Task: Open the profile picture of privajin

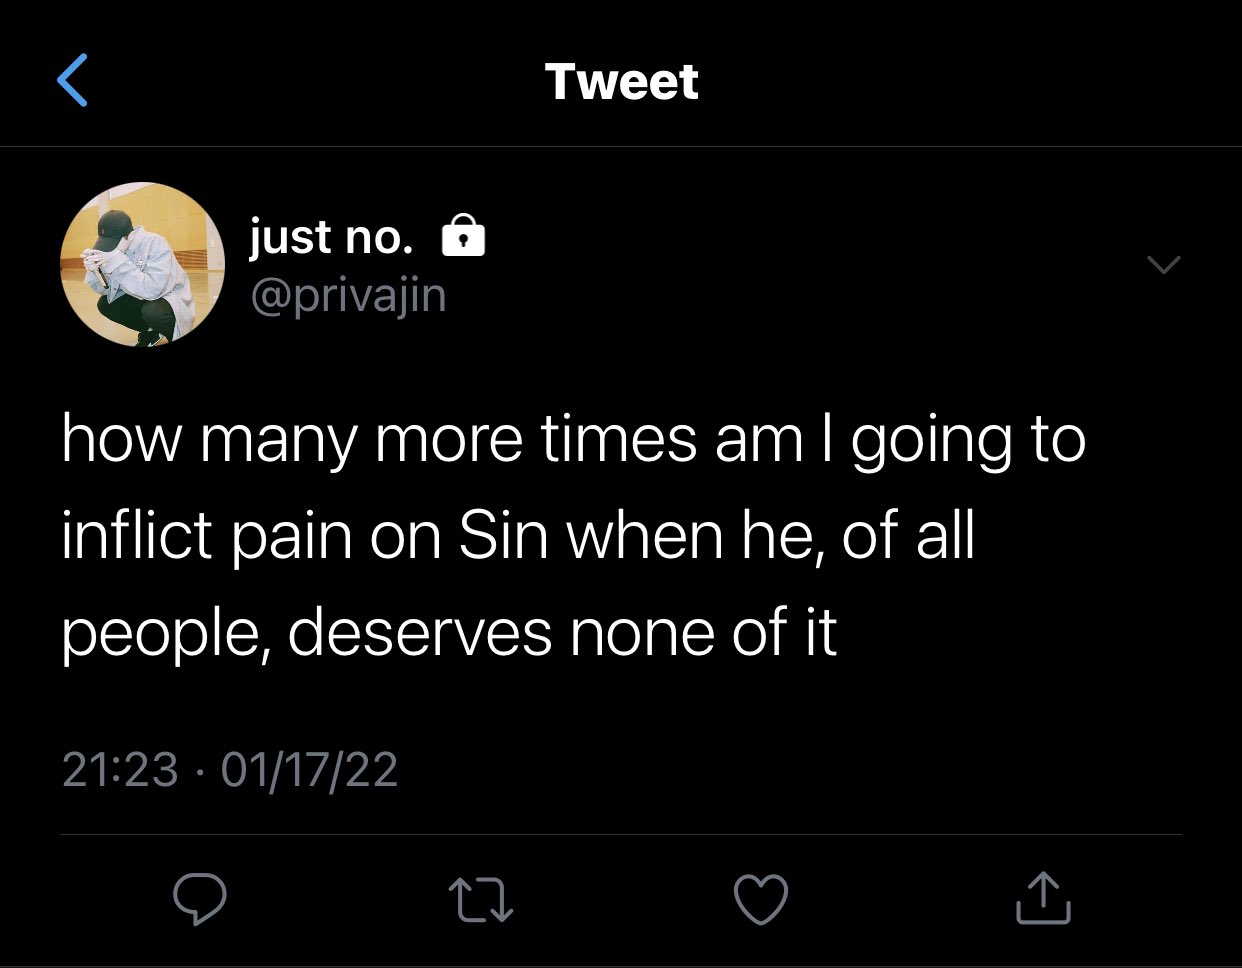Action: pyautogui.click(x=142, y=264)
